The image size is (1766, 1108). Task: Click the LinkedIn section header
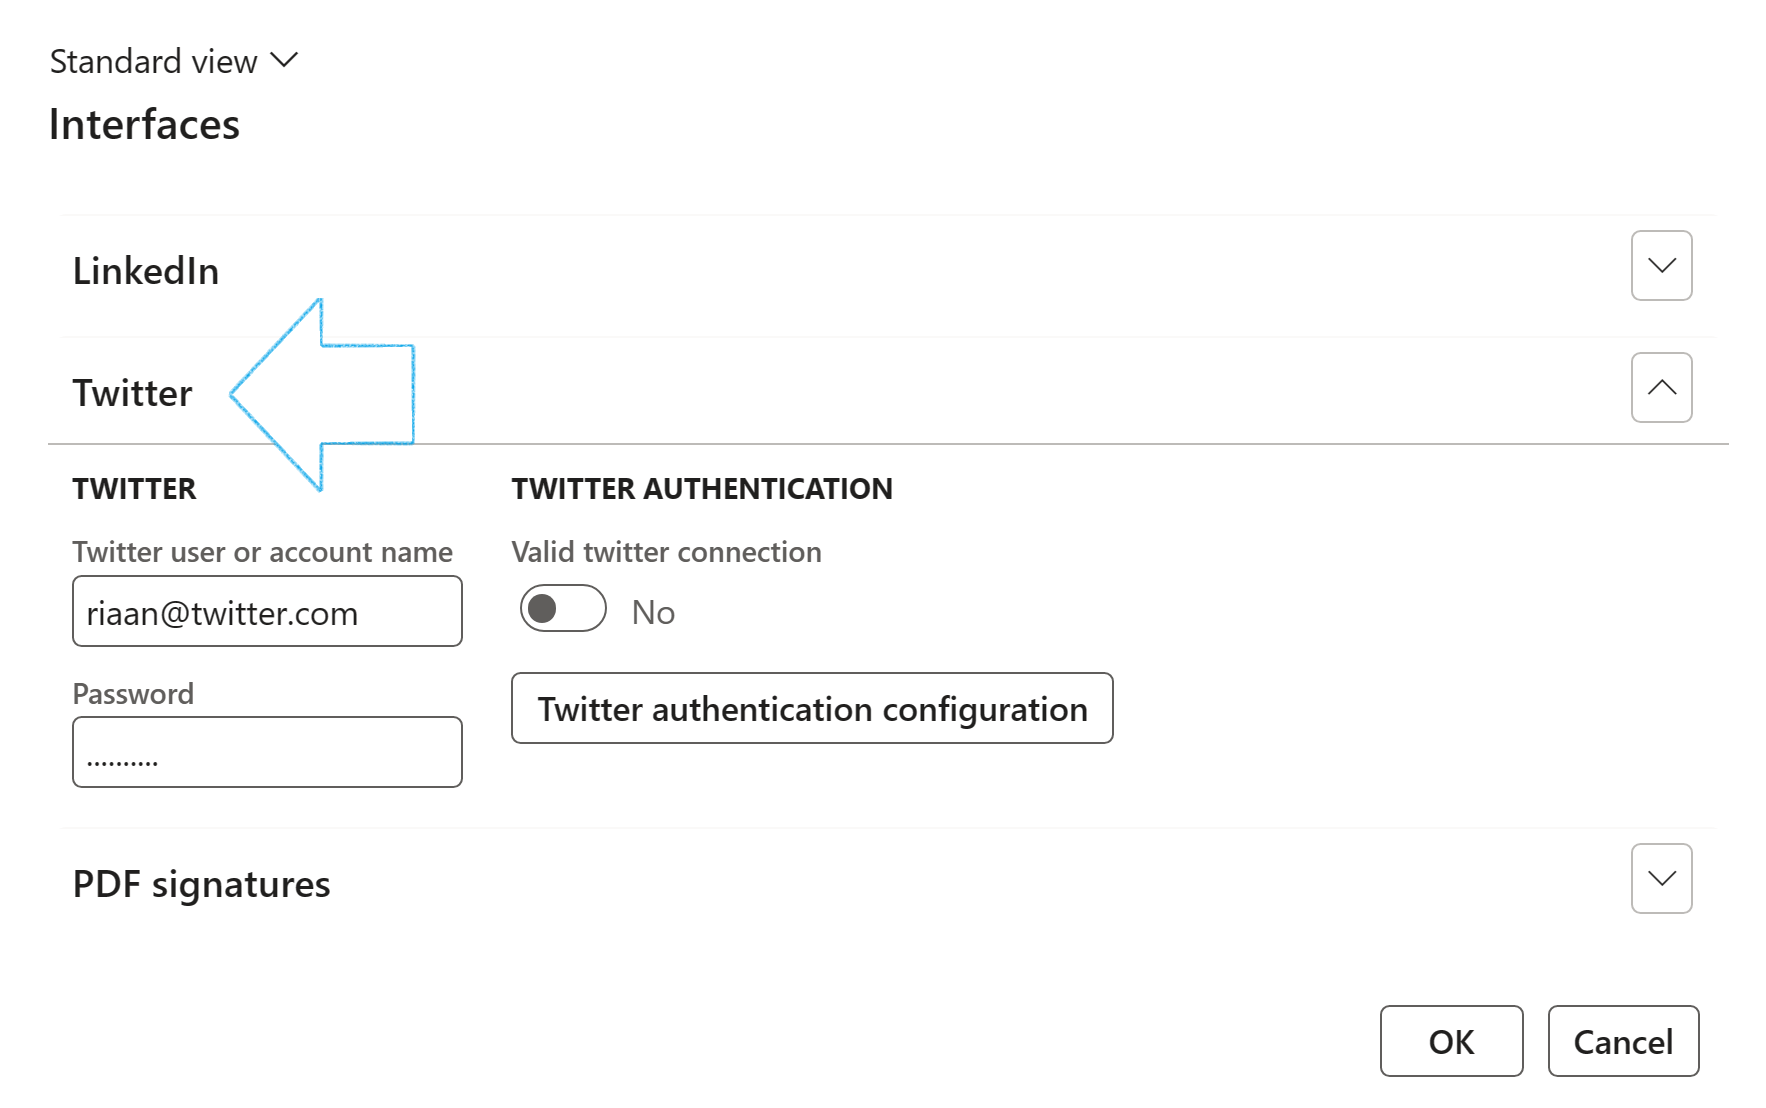pos(146,271)
